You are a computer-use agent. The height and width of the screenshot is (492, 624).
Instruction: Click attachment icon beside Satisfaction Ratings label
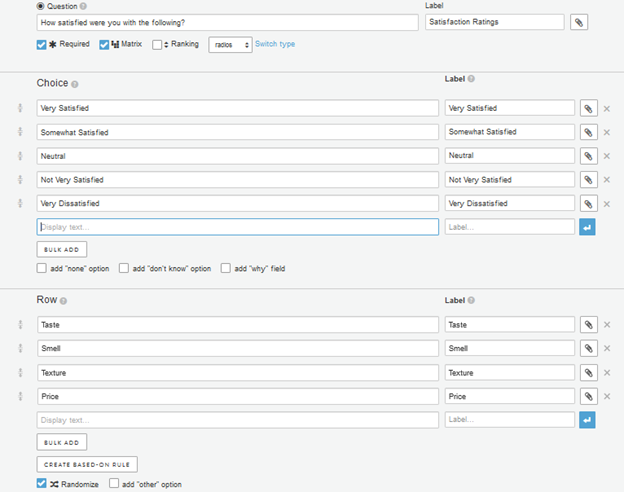(x=579, y=22)
